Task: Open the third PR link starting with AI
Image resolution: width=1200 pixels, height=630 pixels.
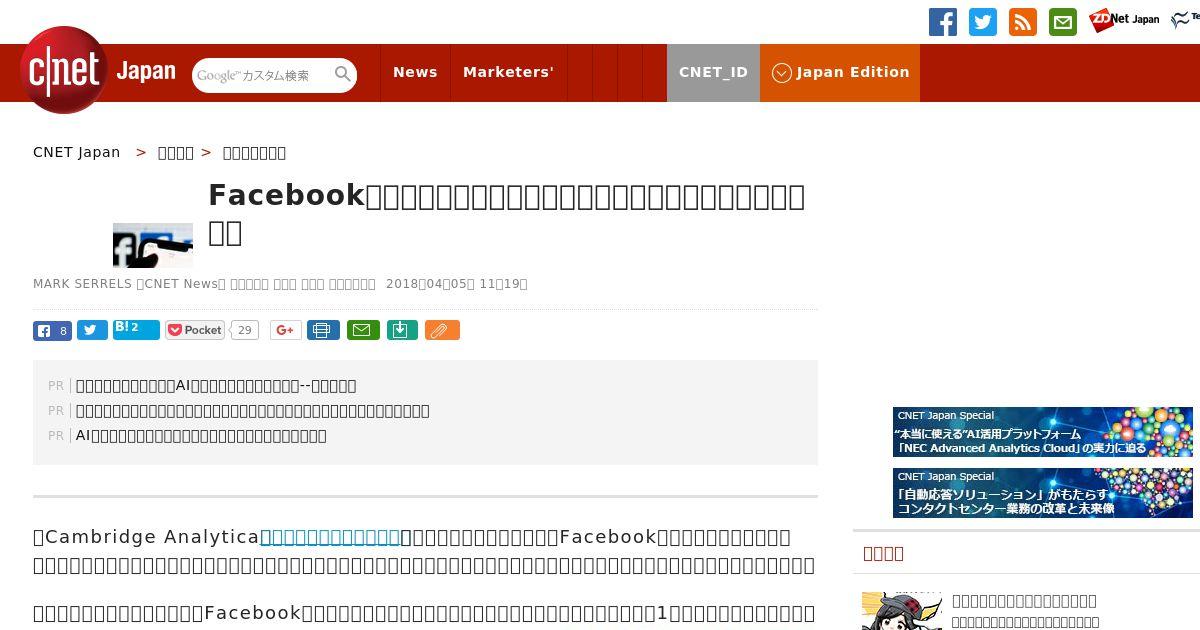Action: (x=201, y=435)
